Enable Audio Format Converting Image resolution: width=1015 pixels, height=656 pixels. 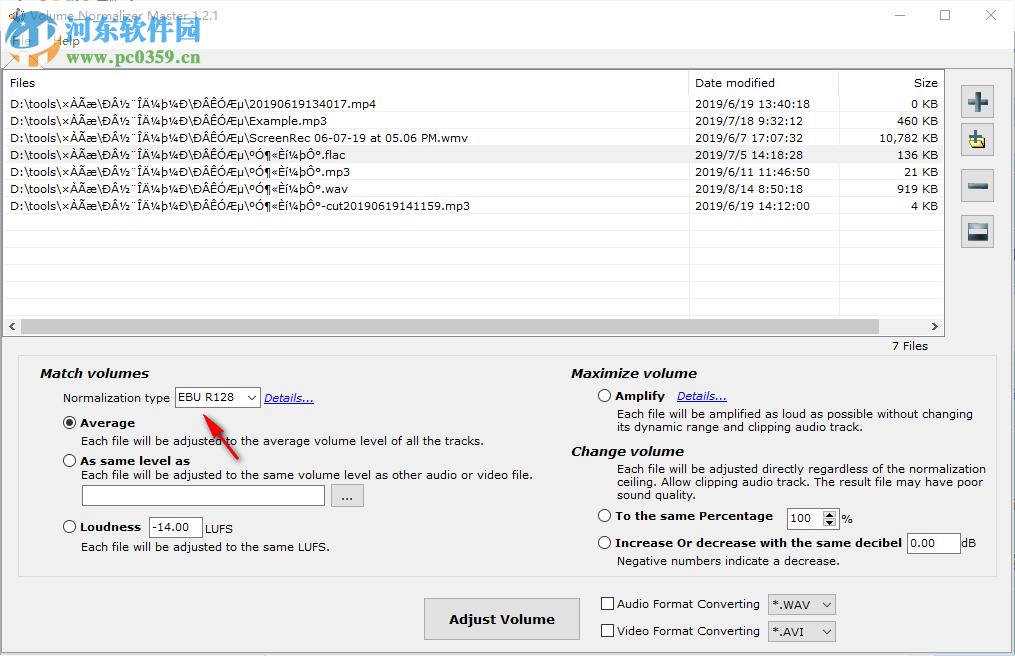pos(606,604)
